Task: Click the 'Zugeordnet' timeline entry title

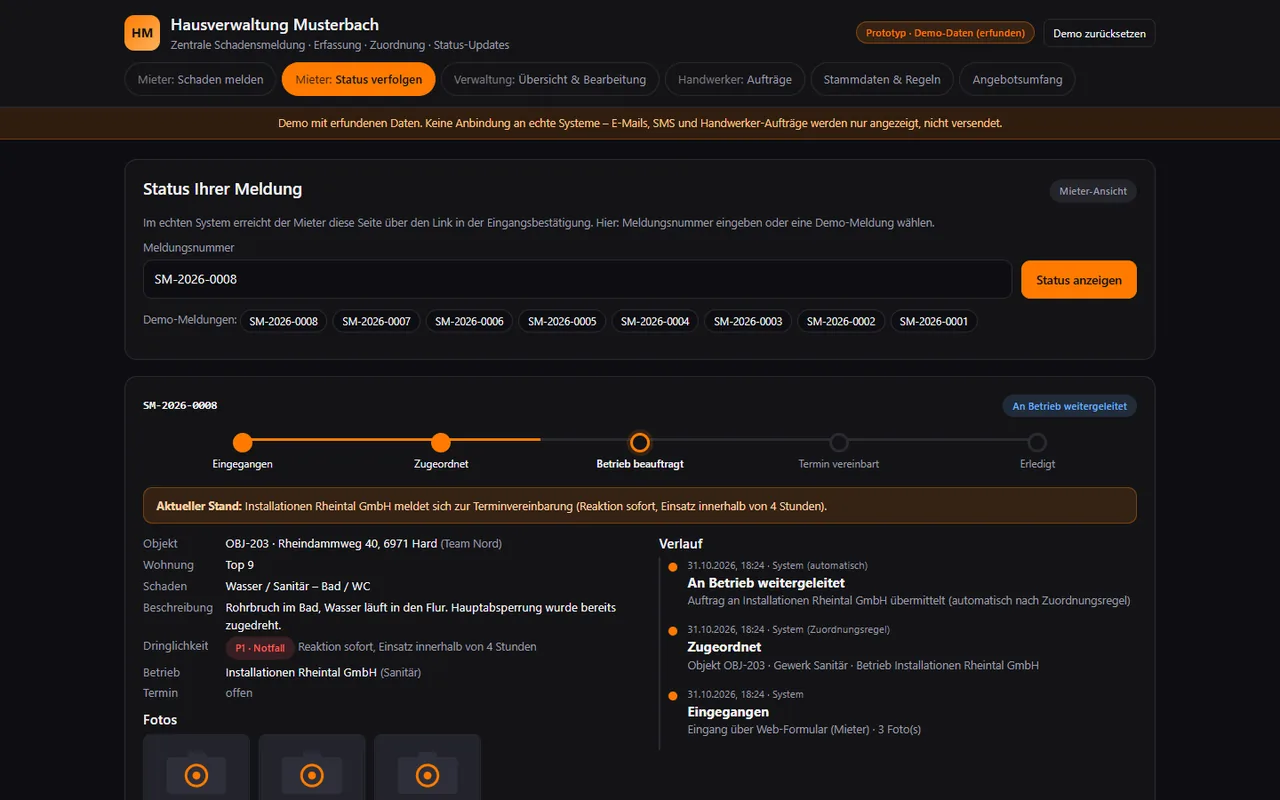Action: (724, 647)
